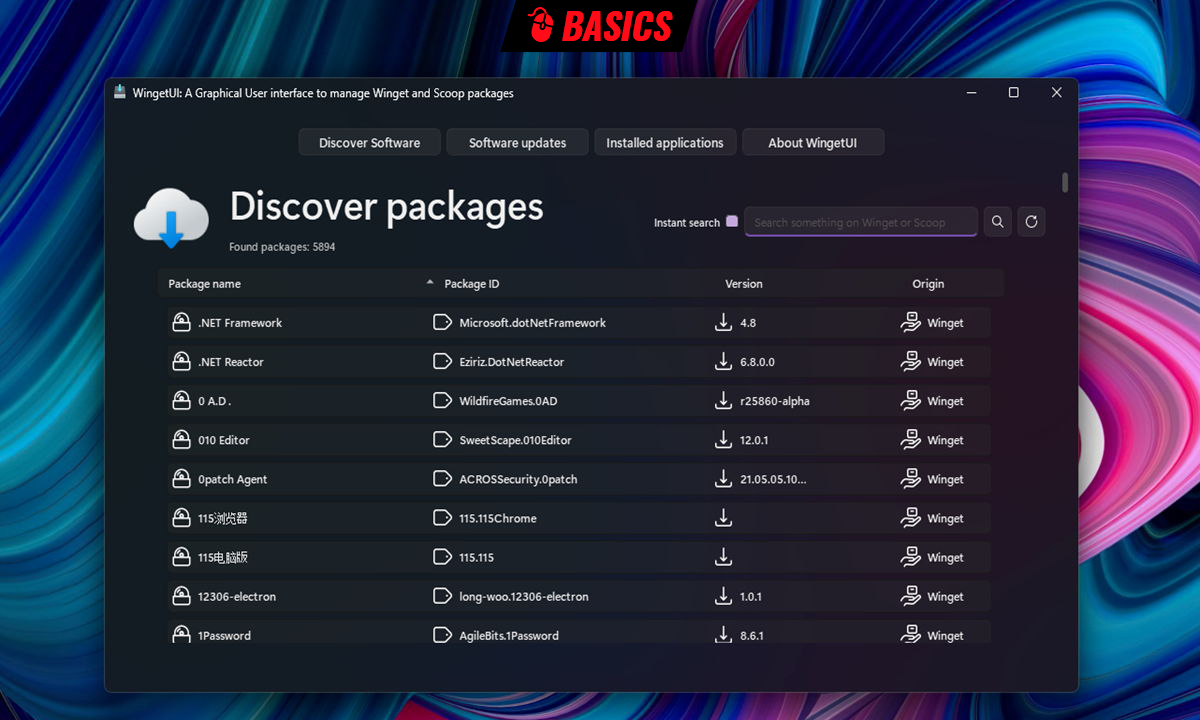Click the package icon beside 1Password
This screenshot has width=1200, height=720.
(181, 635)
